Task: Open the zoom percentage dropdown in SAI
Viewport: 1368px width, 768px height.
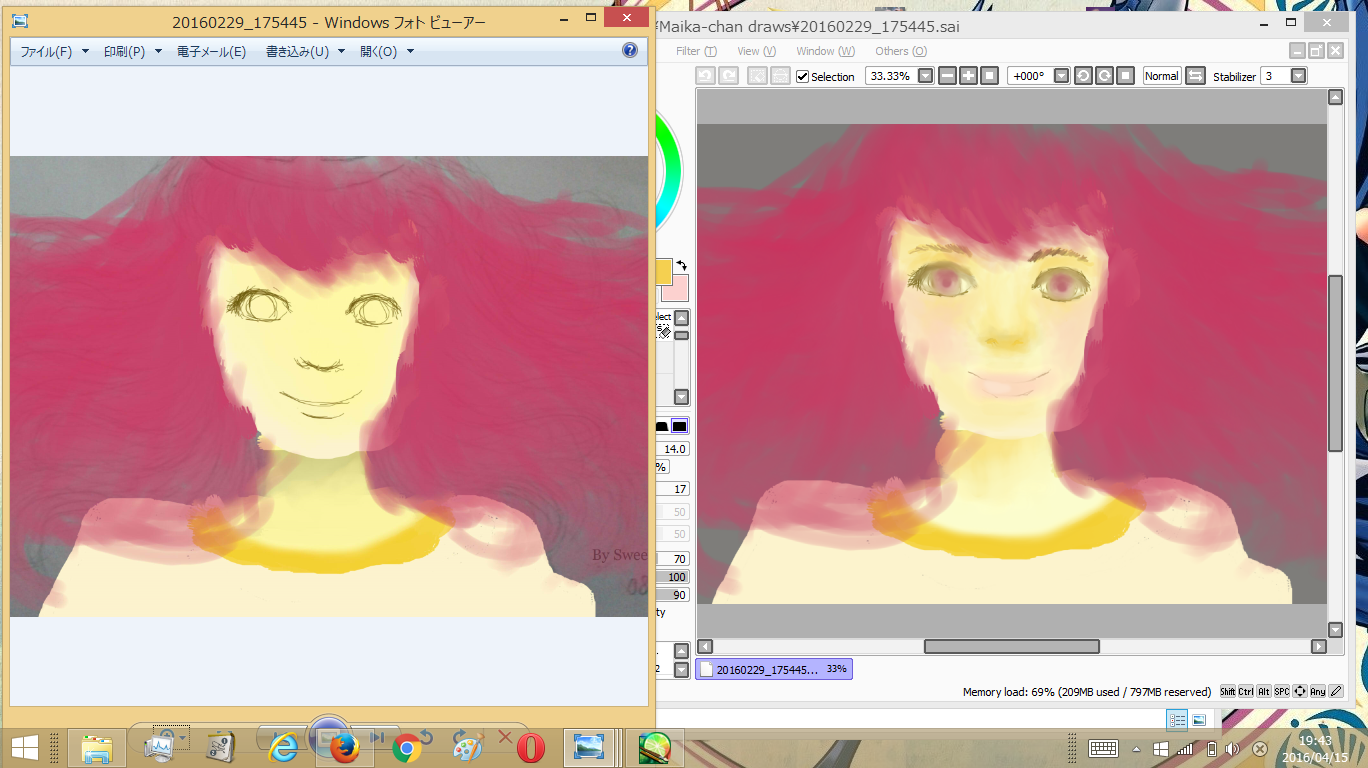Action: tap(926, 76)
